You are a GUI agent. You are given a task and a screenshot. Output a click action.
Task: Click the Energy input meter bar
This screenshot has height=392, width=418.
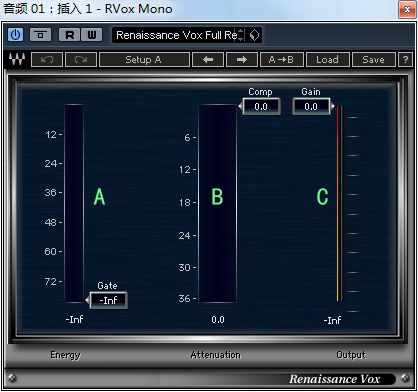(74, 203)
